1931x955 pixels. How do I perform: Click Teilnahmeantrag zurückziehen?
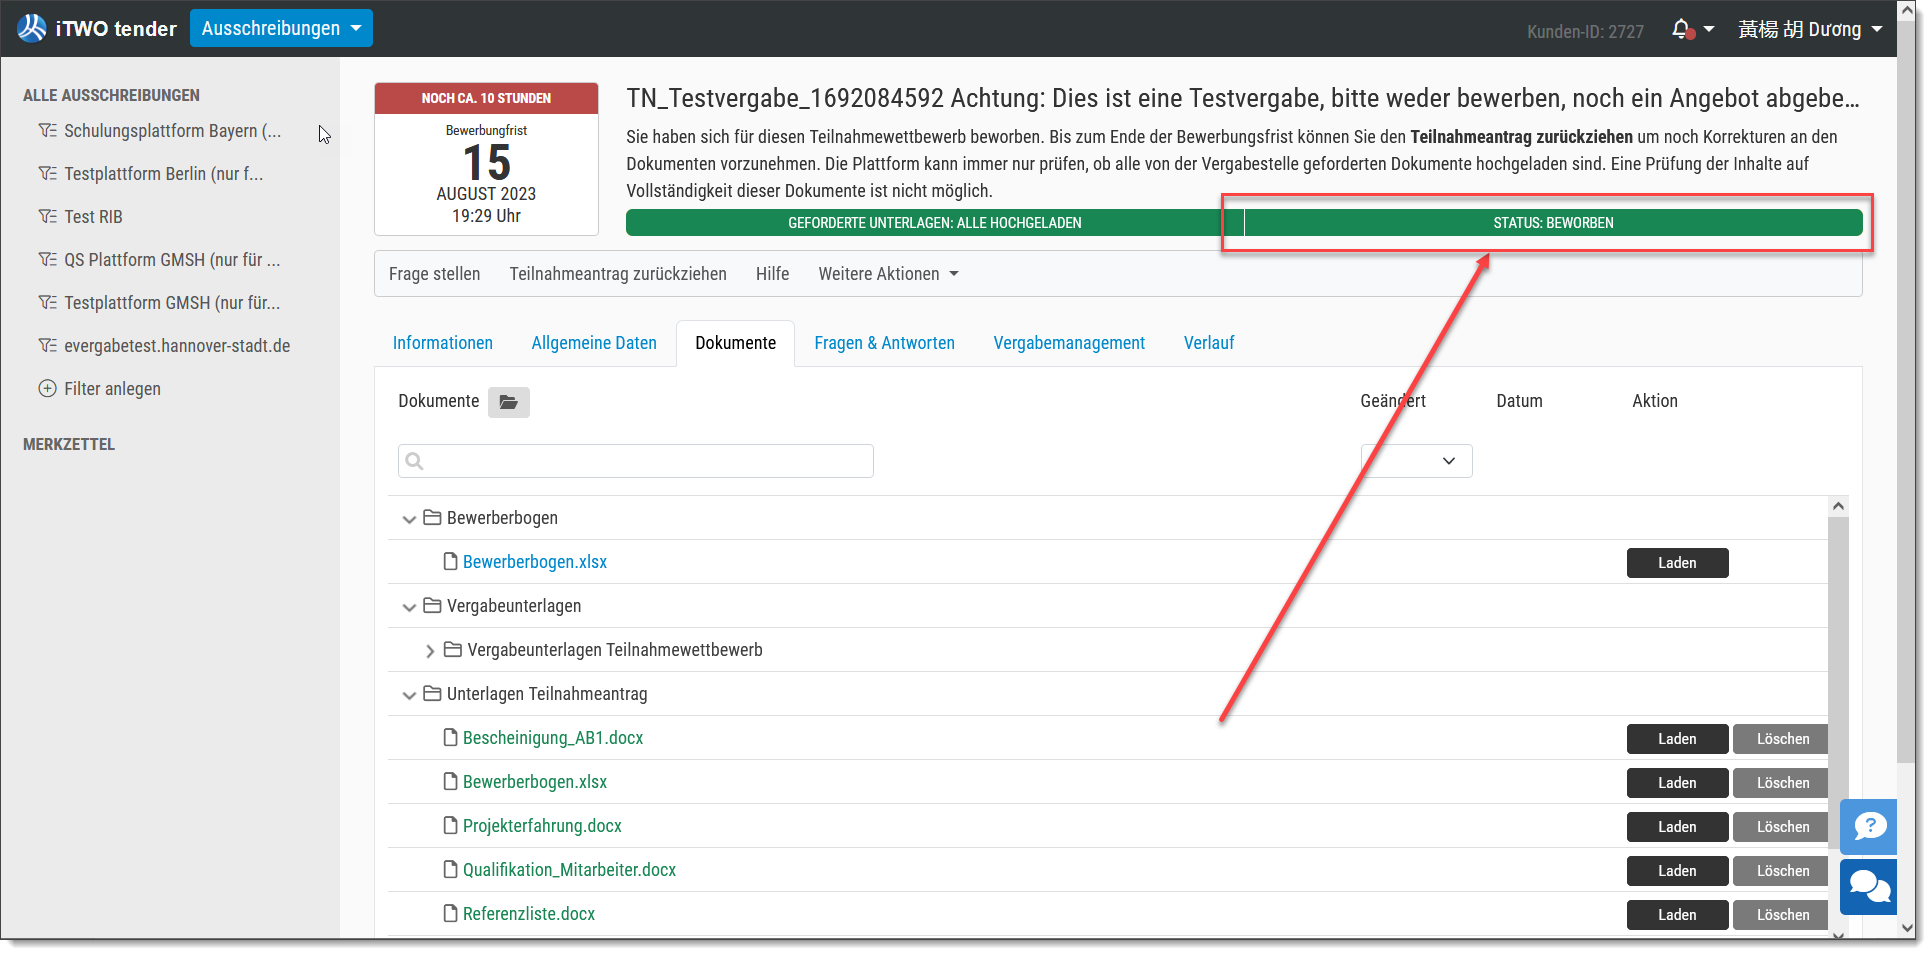pyautogui.click(x=618, y=274)
